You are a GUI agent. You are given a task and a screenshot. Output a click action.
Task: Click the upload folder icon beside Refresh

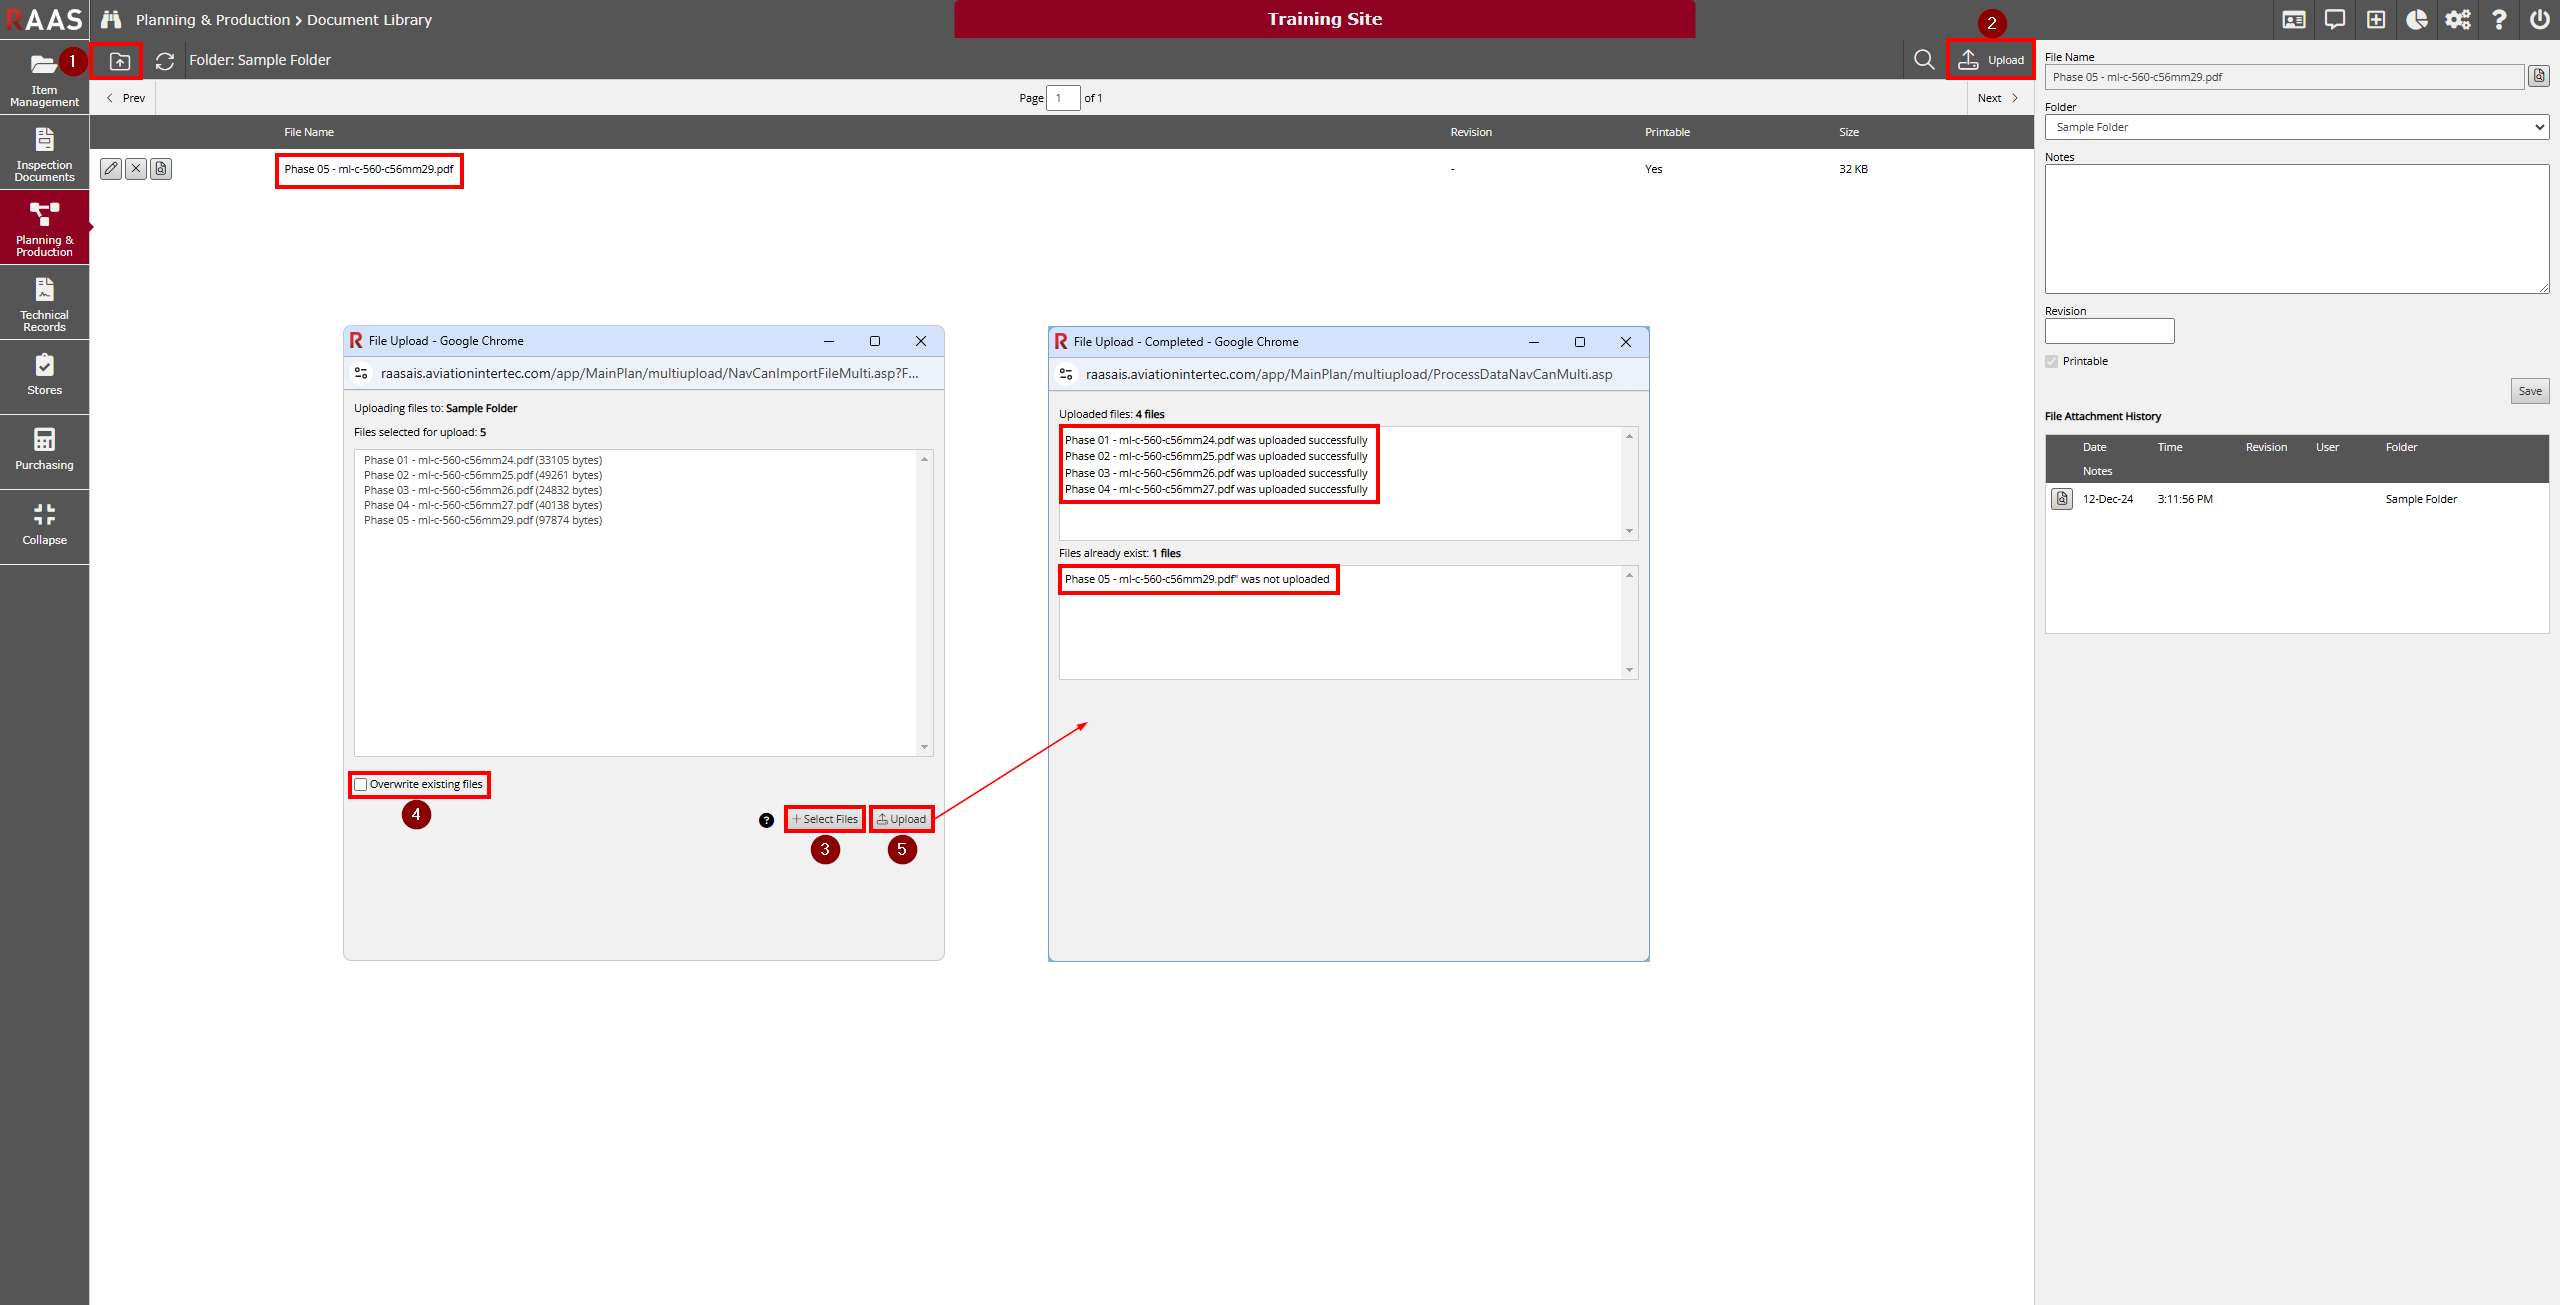(119, 61)
